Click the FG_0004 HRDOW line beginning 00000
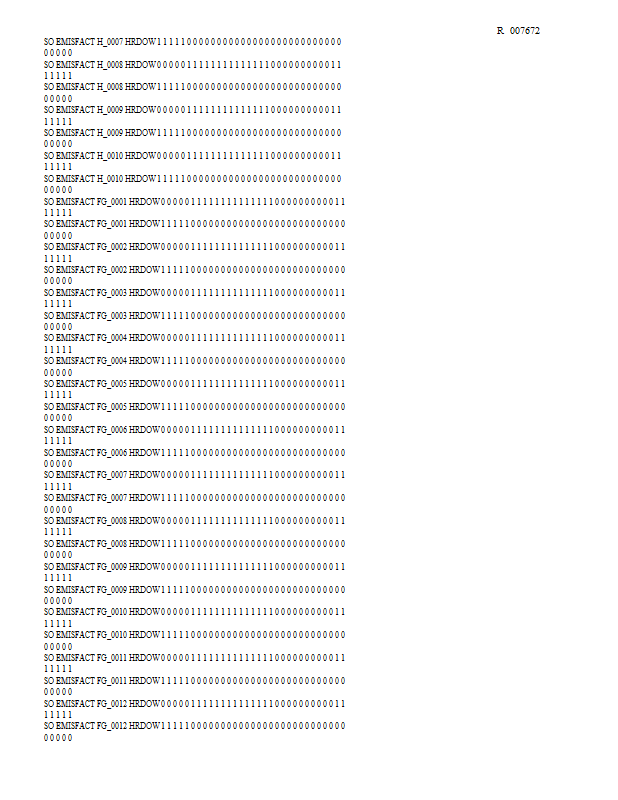618x800 pixels. pos(195,343)
